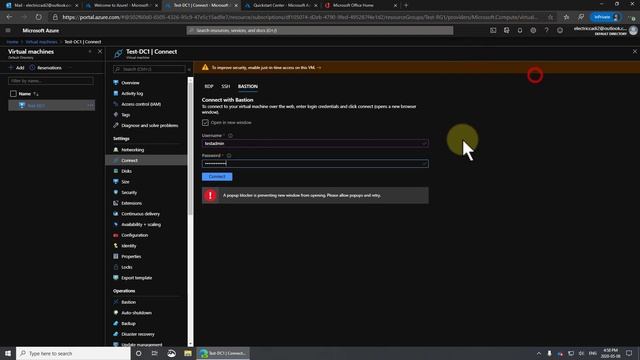Open Export template entry

[x=136, y=278]
